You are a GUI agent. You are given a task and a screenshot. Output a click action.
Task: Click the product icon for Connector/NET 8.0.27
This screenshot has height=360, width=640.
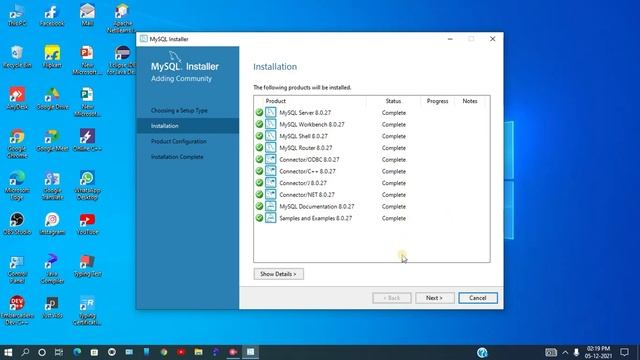click(270, 194)
